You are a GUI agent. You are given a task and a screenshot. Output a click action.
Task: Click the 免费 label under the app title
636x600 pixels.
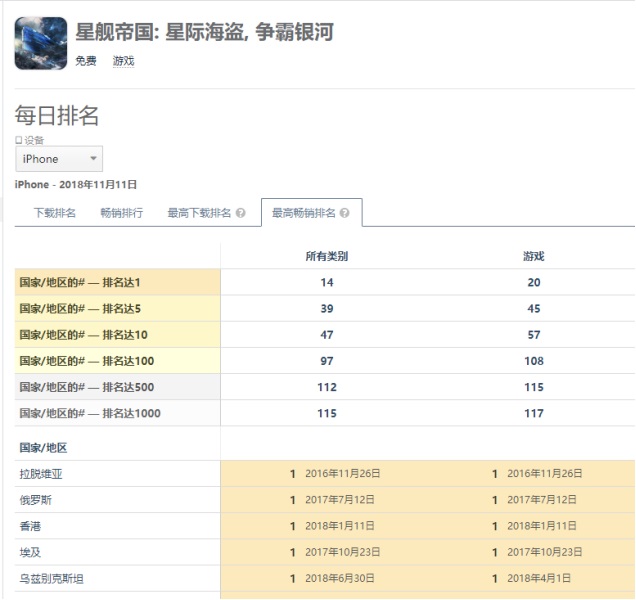(x=86, y=61)
